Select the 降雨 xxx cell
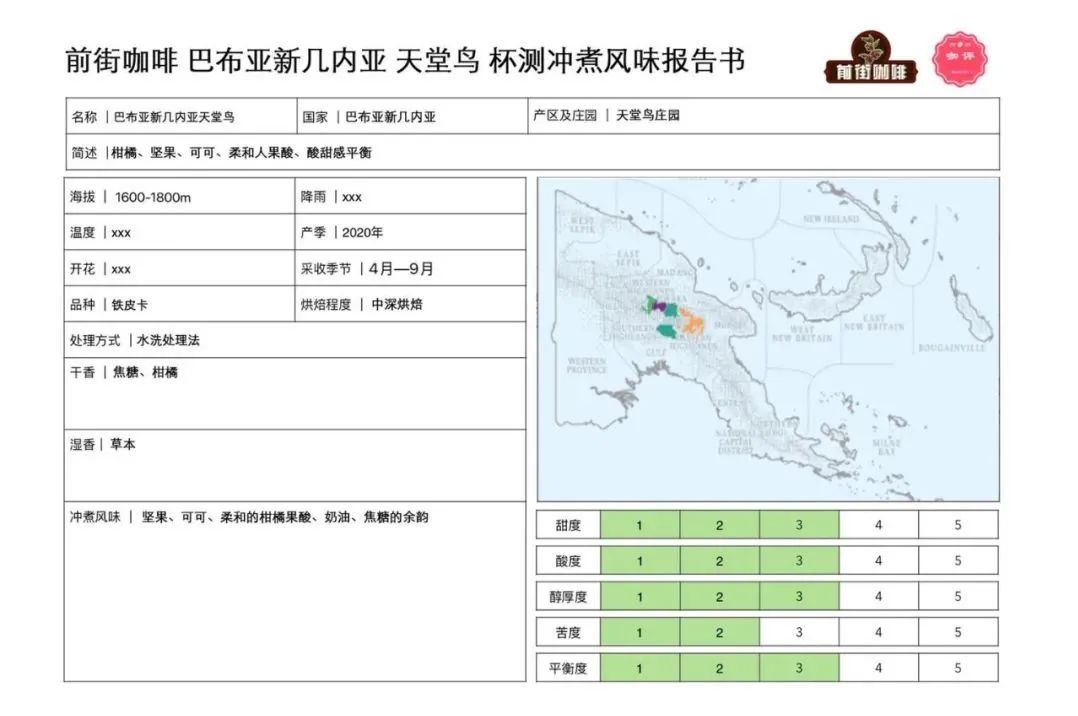The image size is (1078, 716). coord(410,197)
